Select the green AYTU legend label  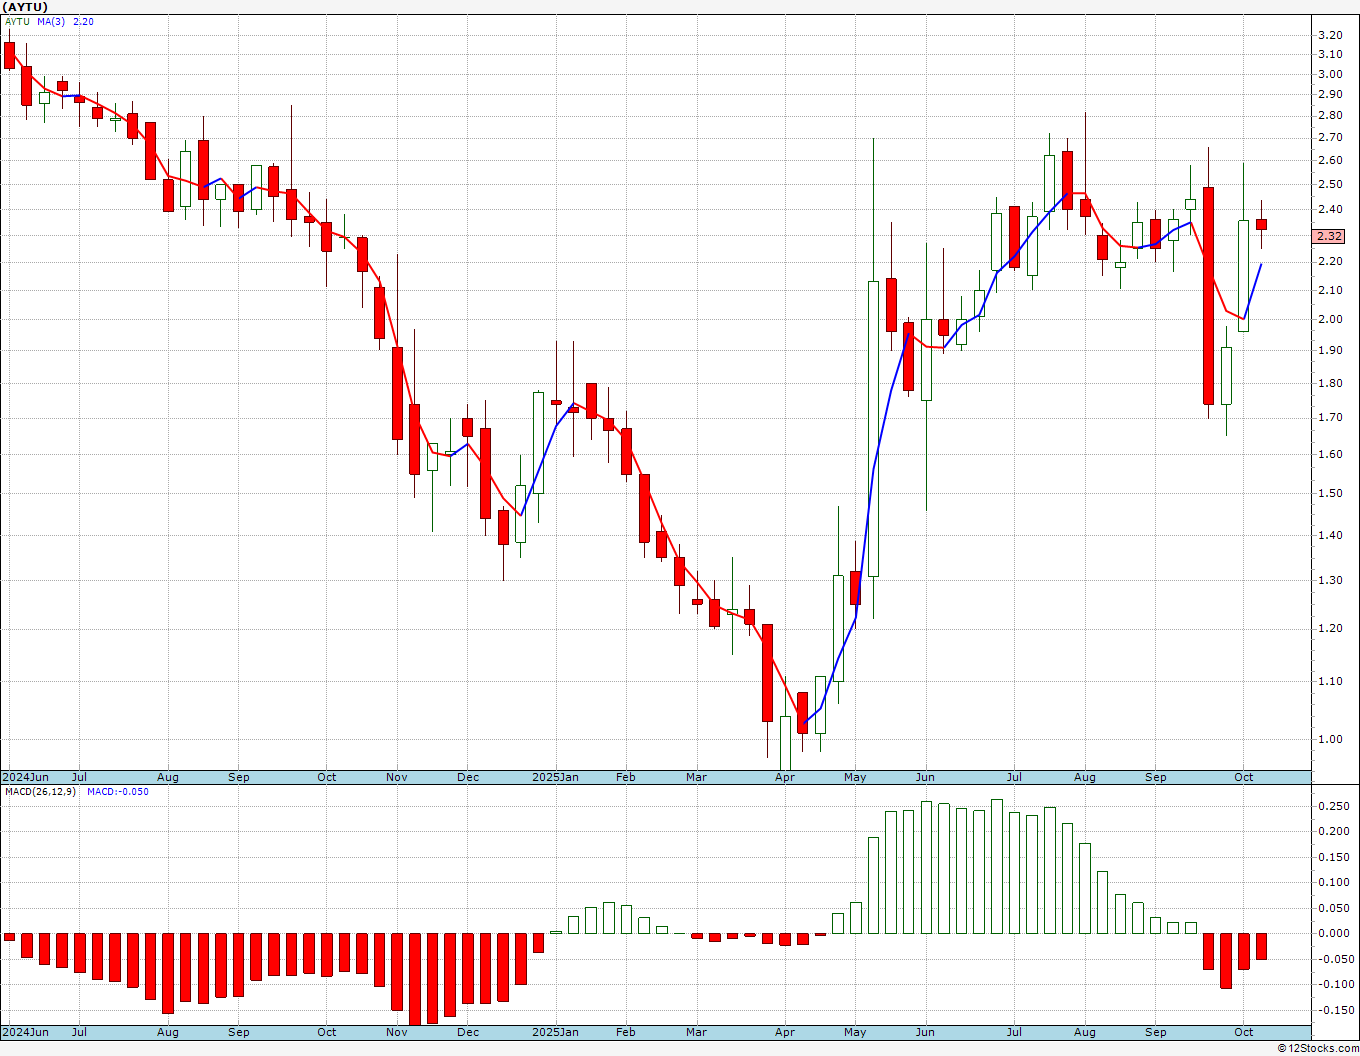click(17, 21)
